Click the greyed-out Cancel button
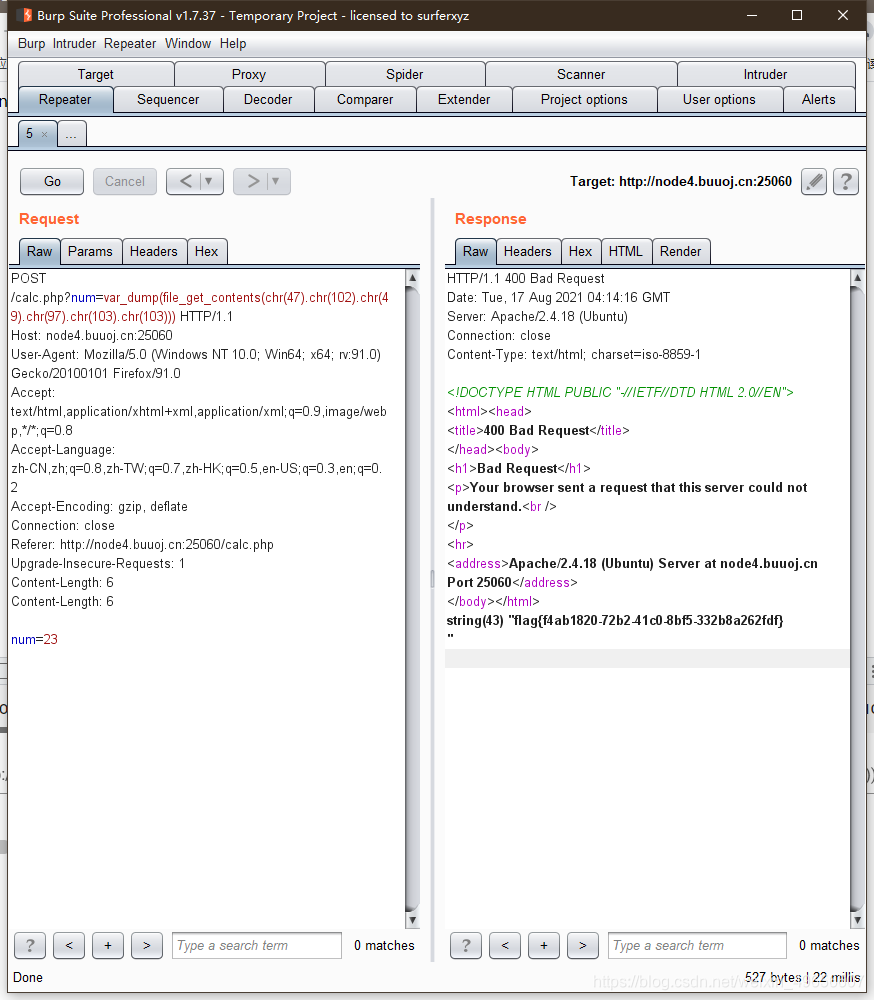Screen dimensions: 874x1000 click(124, 182)
